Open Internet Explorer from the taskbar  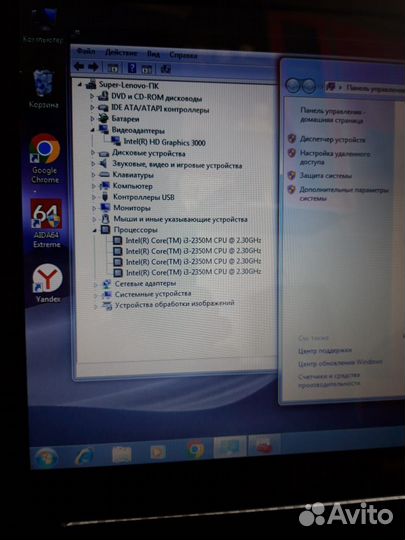[x=84, y=455]
